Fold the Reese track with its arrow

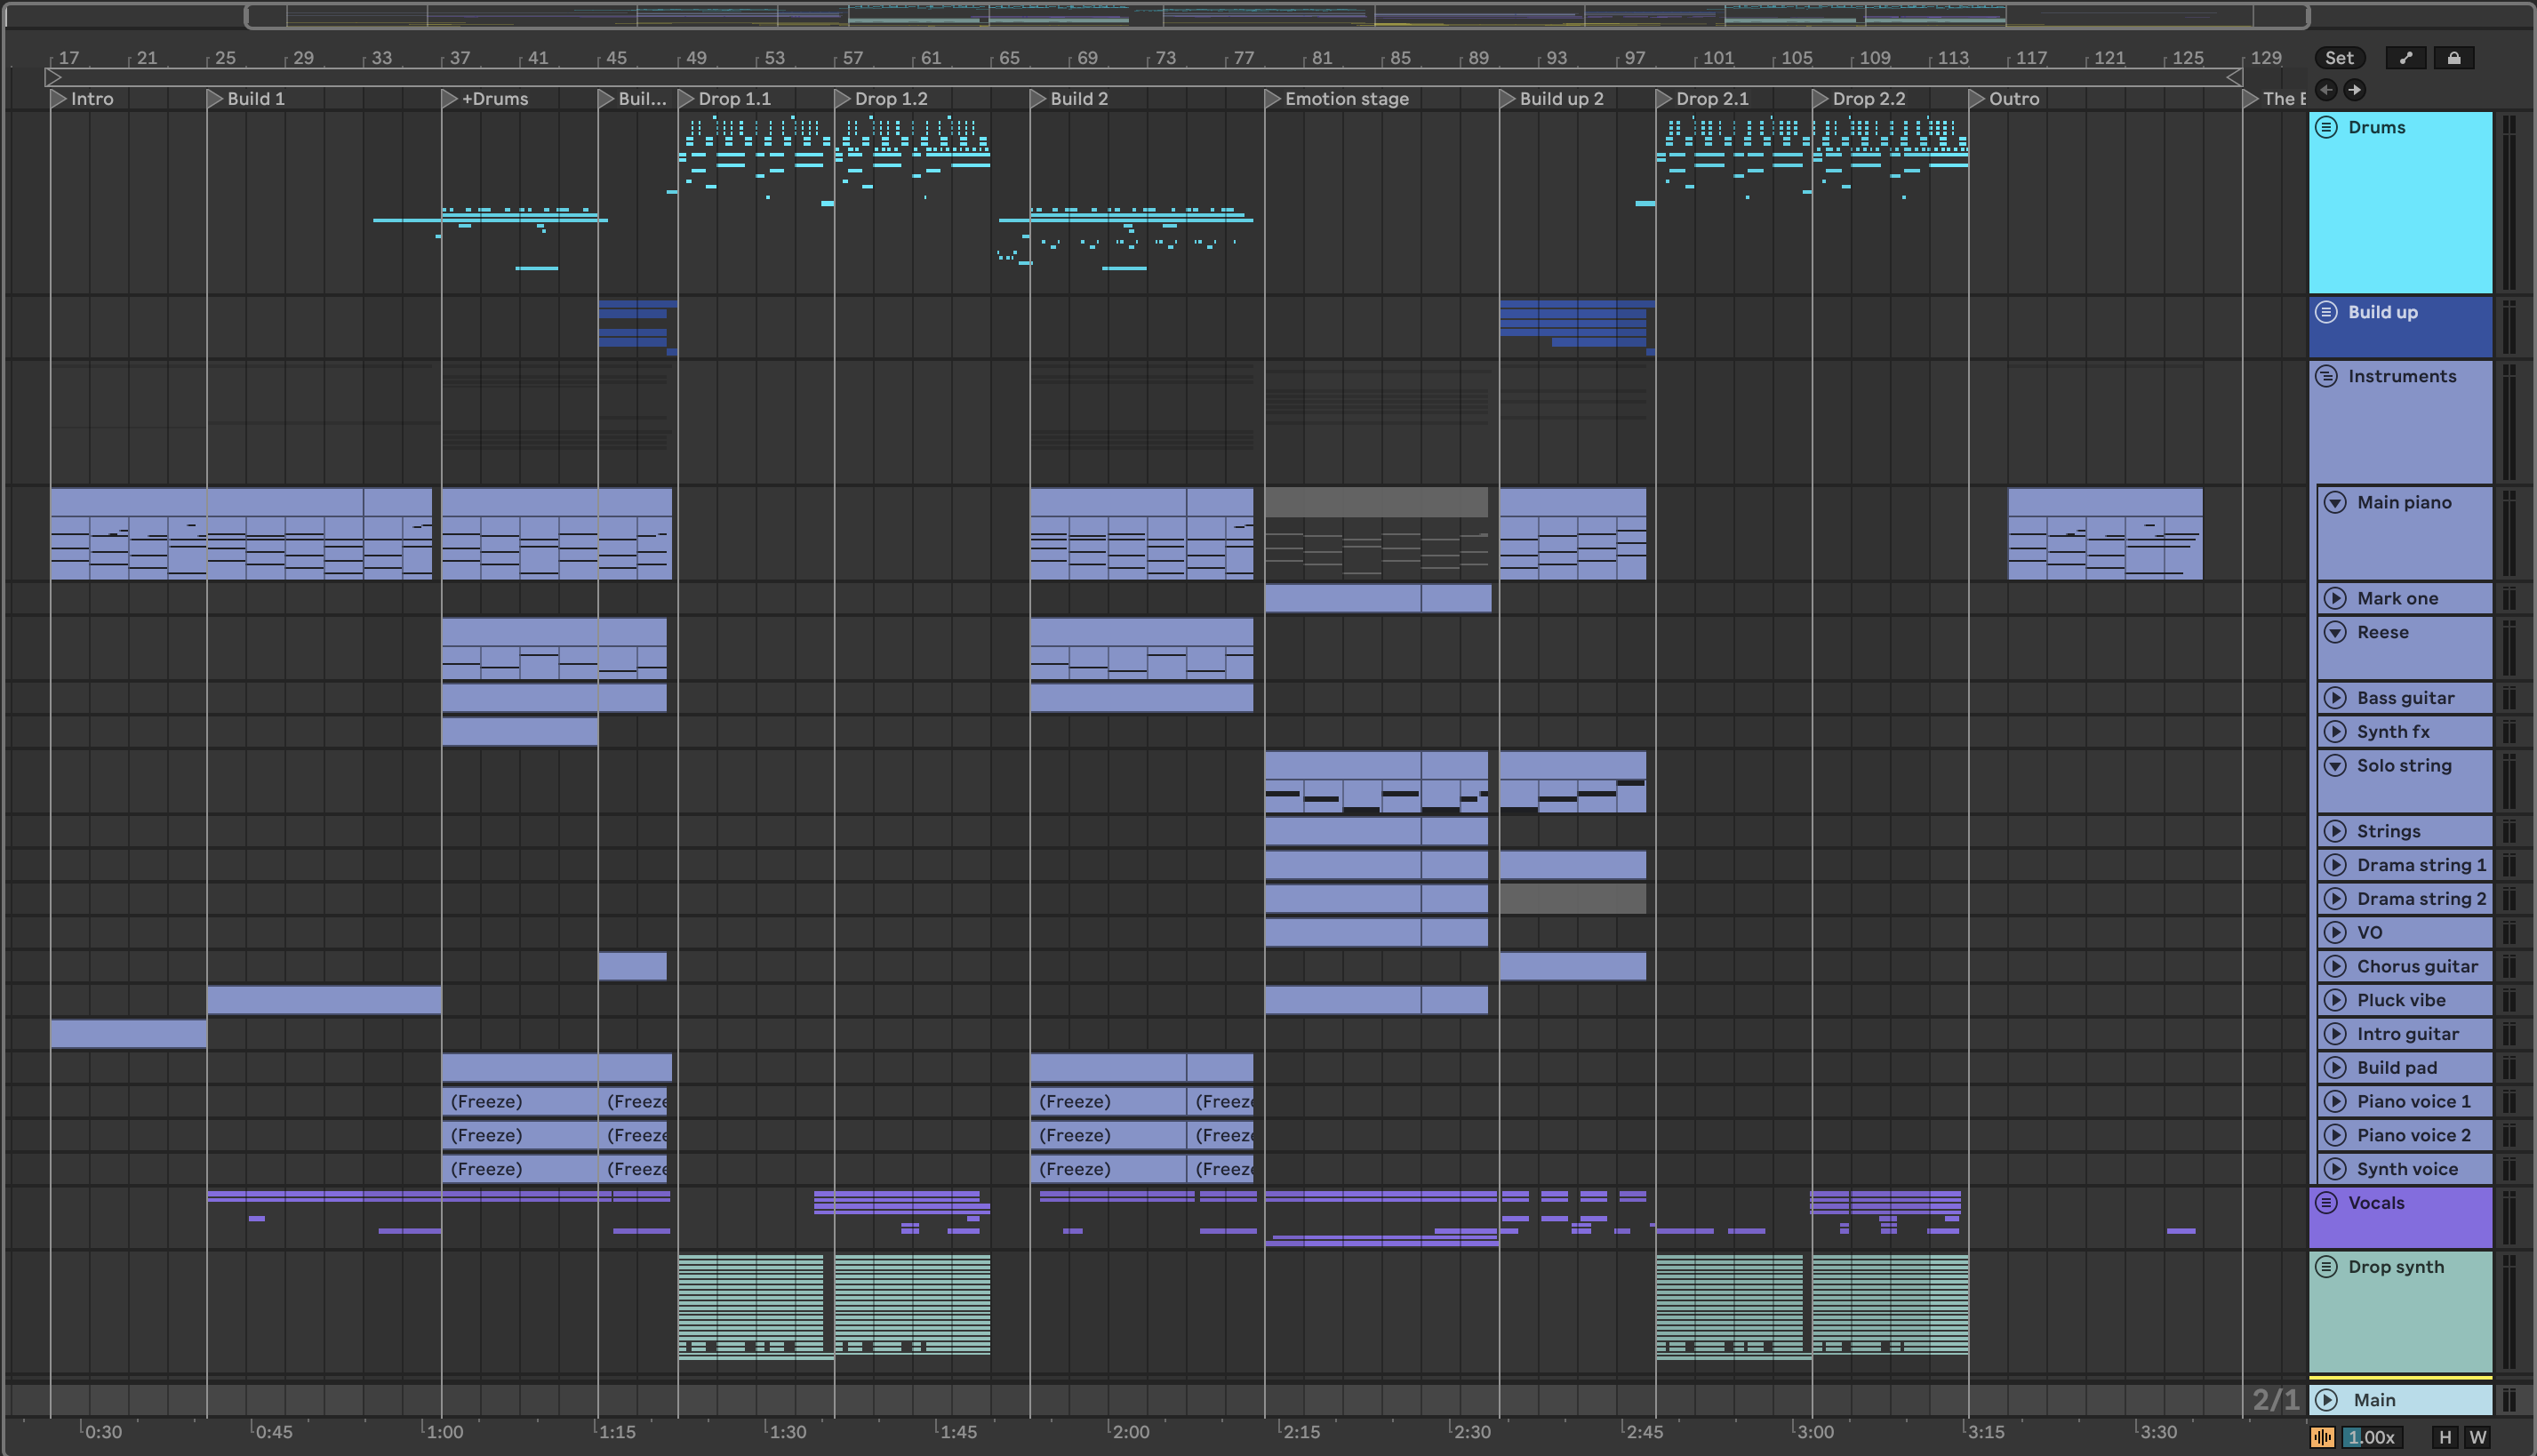2335,632
